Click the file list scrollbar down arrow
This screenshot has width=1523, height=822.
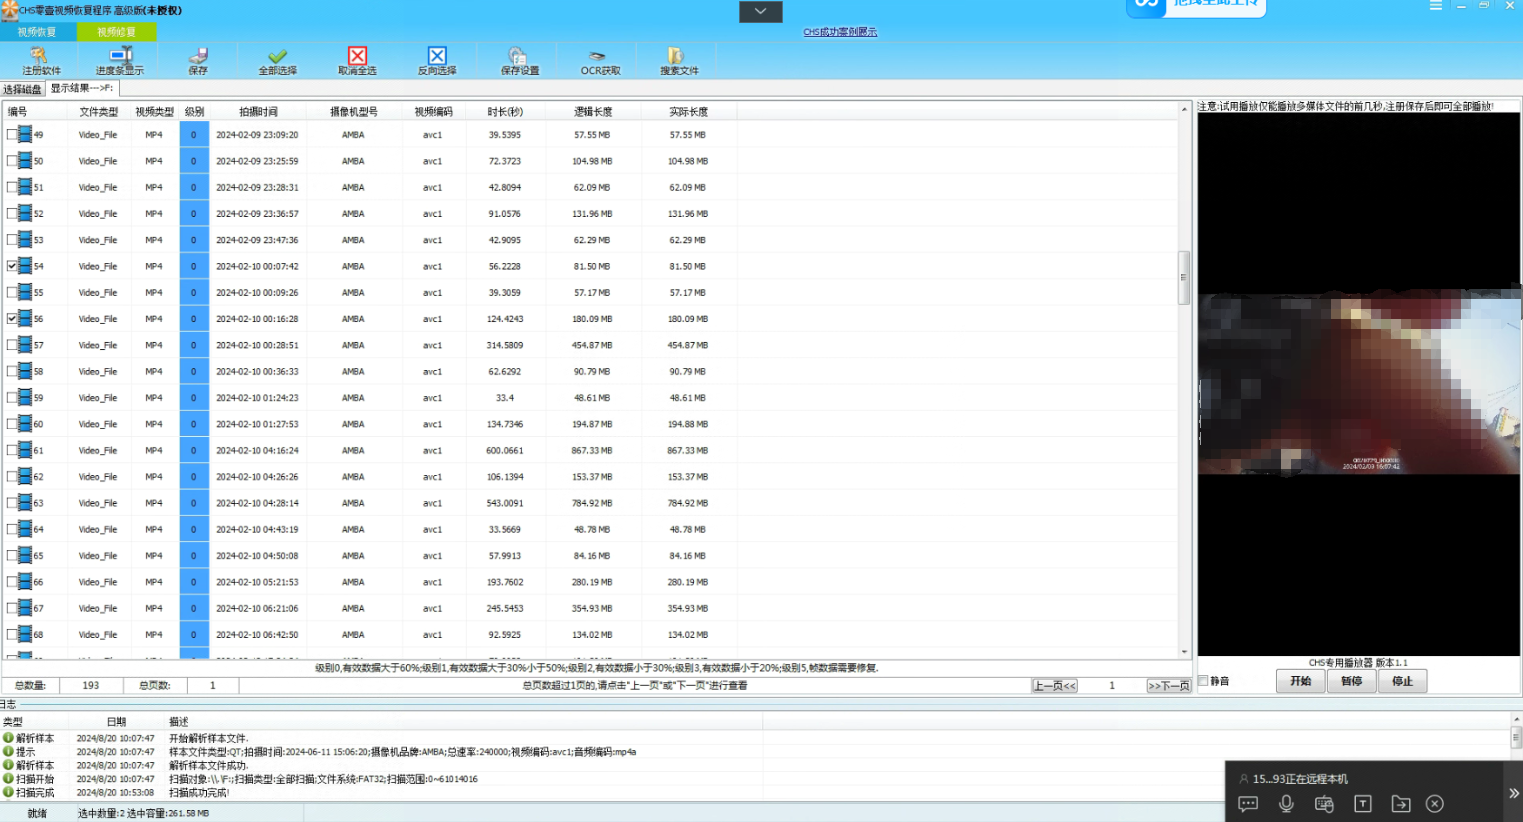coord(1184,652)
